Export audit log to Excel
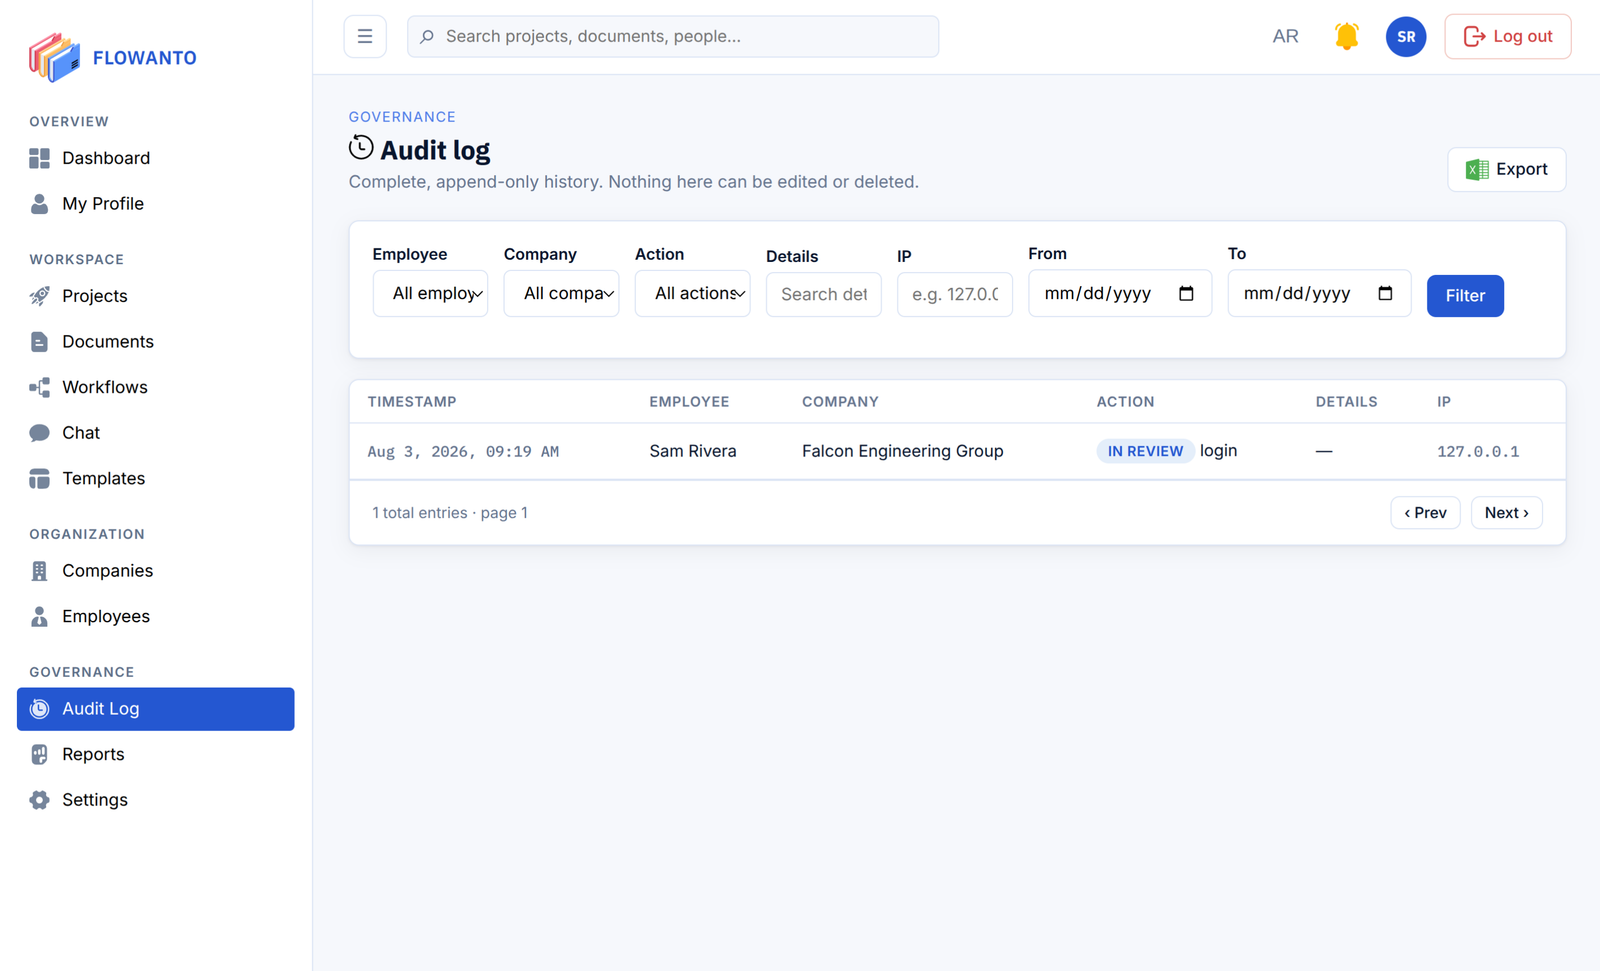Image resolution: width=1600 pixels, height=971 pixels. coord(1506,169)
